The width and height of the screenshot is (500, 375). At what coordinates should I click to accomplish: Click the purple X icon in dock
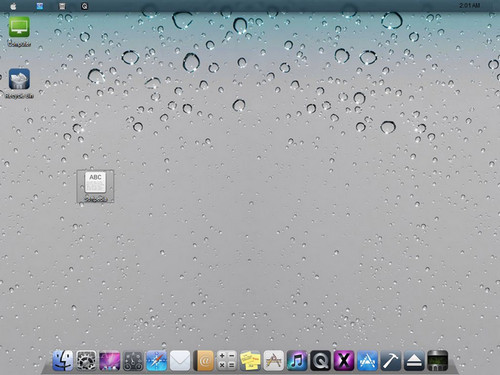(344, 360)
